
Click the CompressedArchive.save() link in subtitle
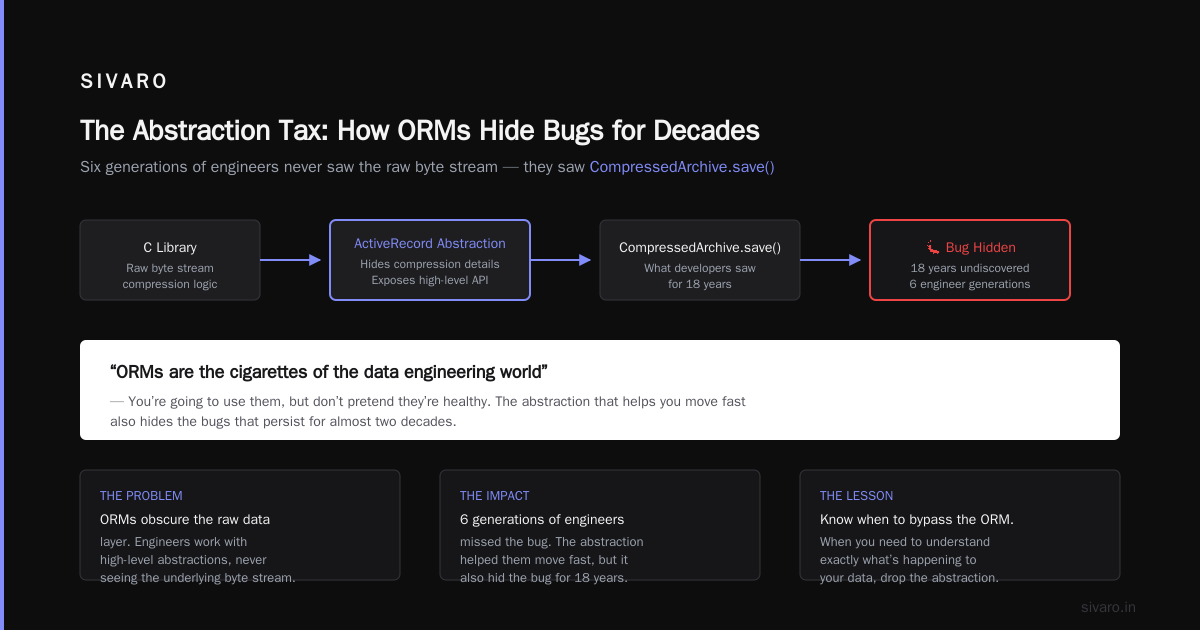pos(682,167)
